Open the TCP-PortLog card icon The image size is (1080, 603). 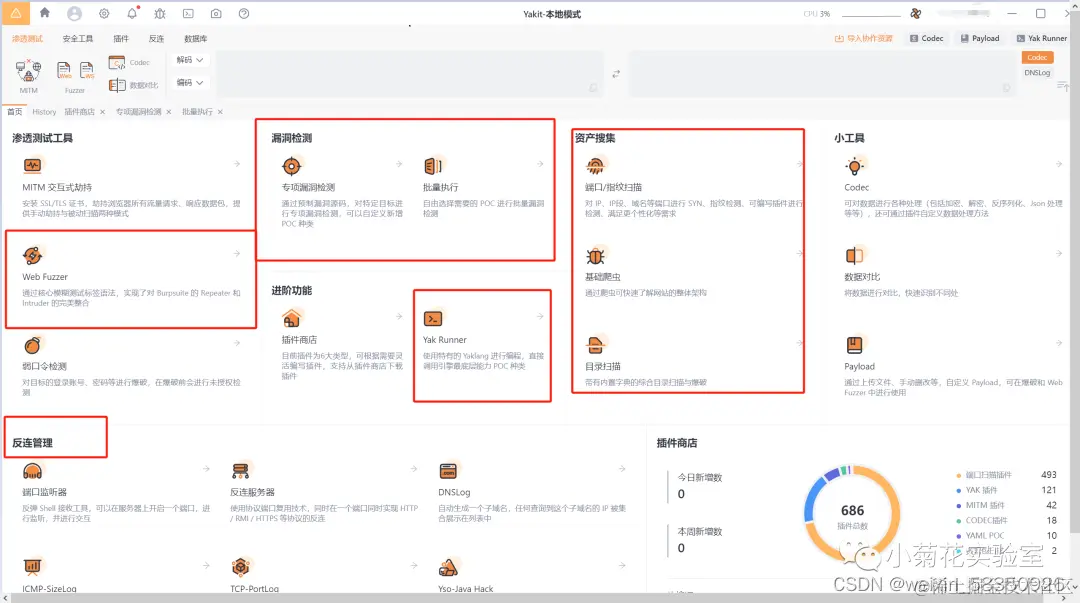(x=240, y=566)
